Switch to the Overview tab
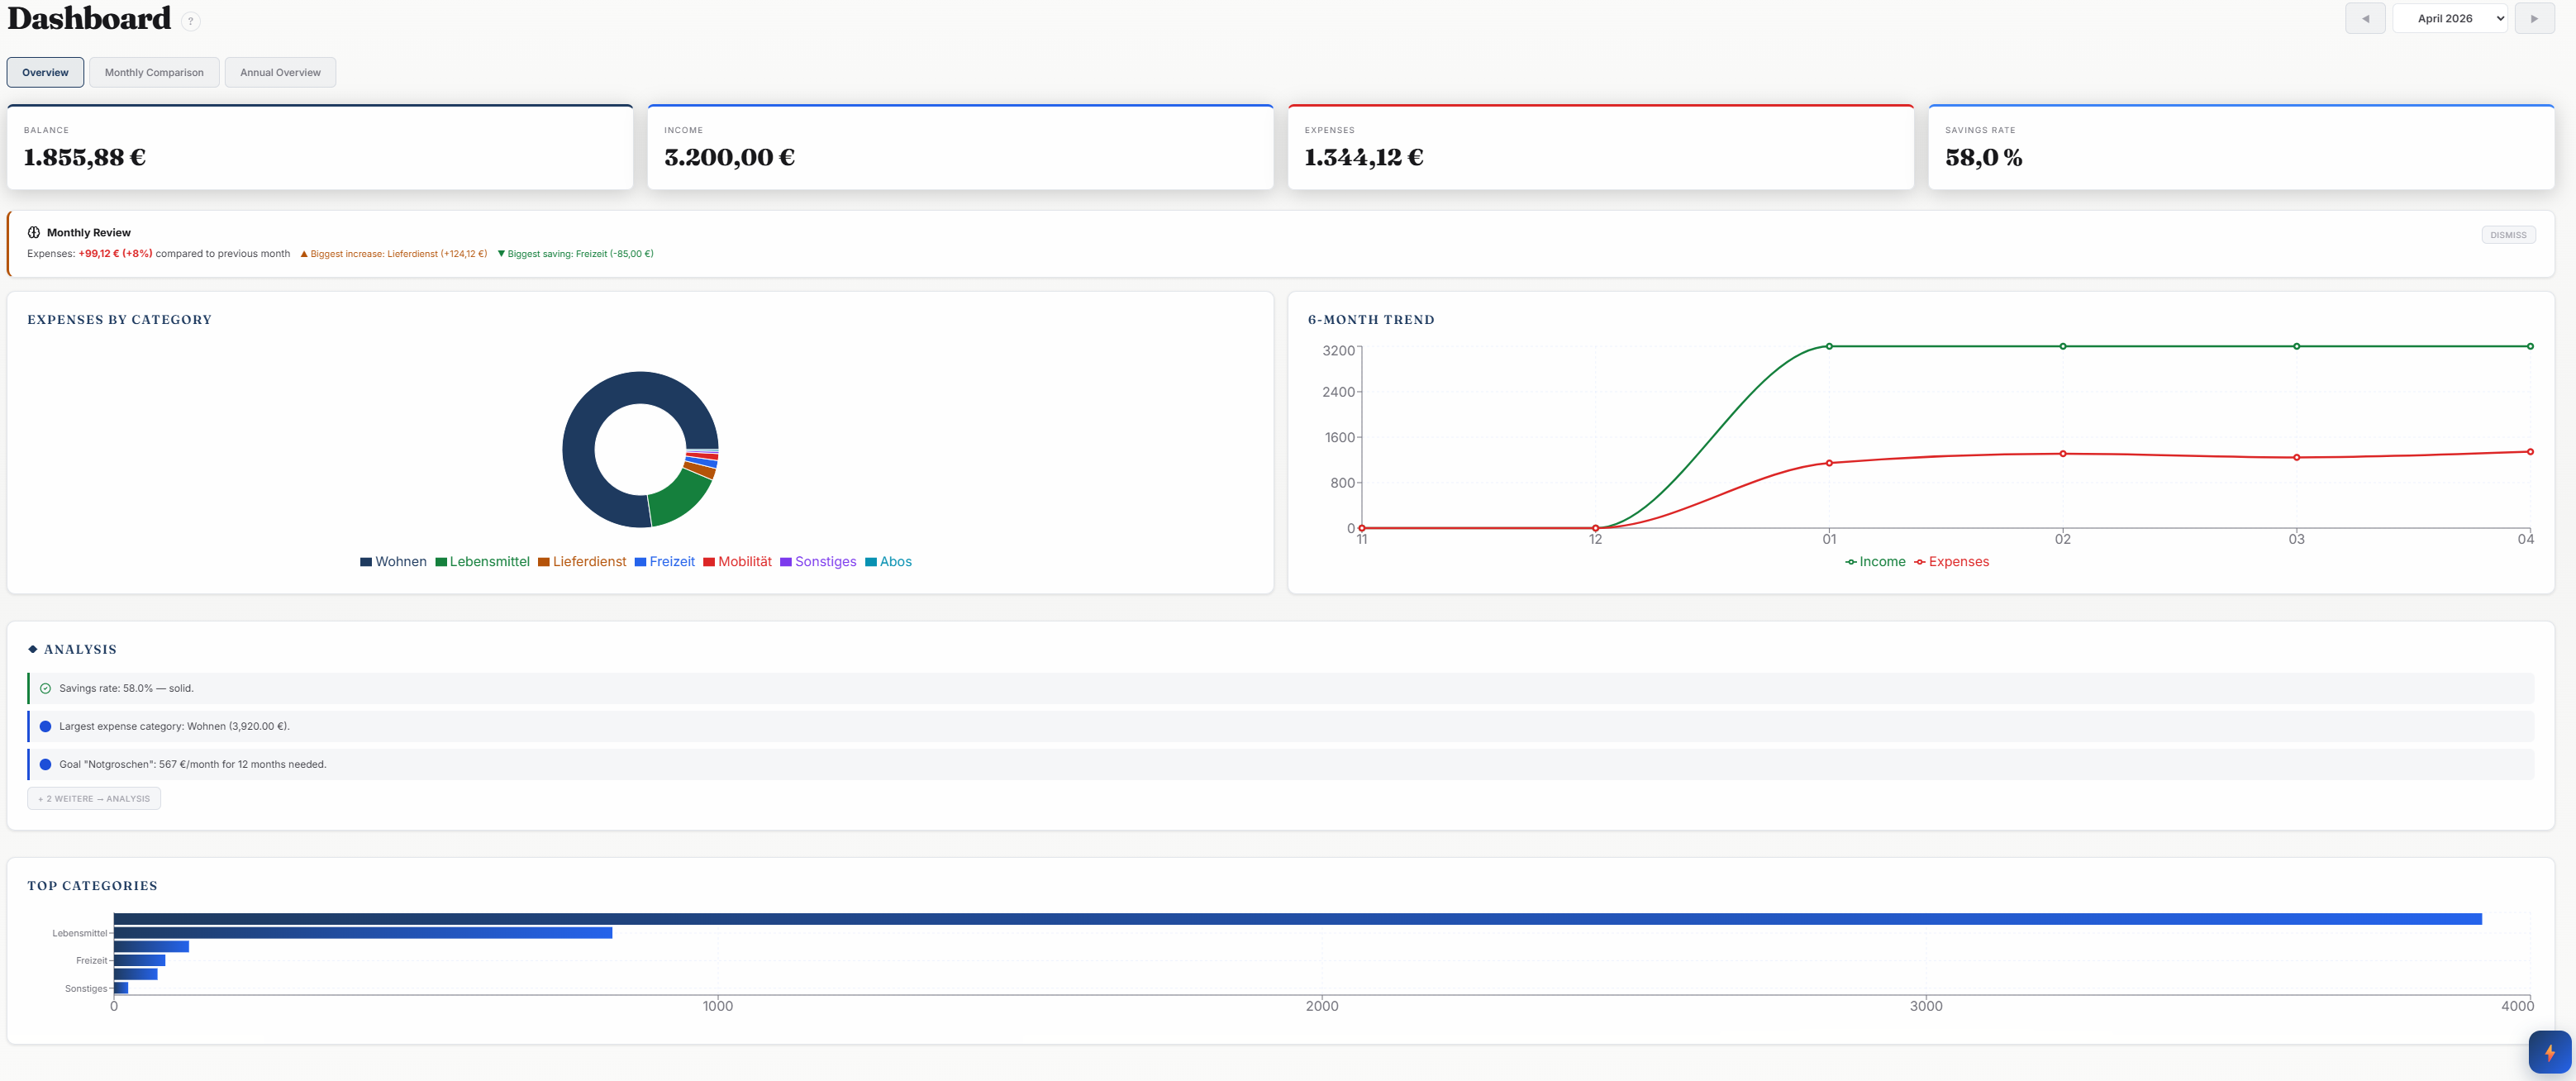This screenshot has width=2576, height=1081. 45,72
